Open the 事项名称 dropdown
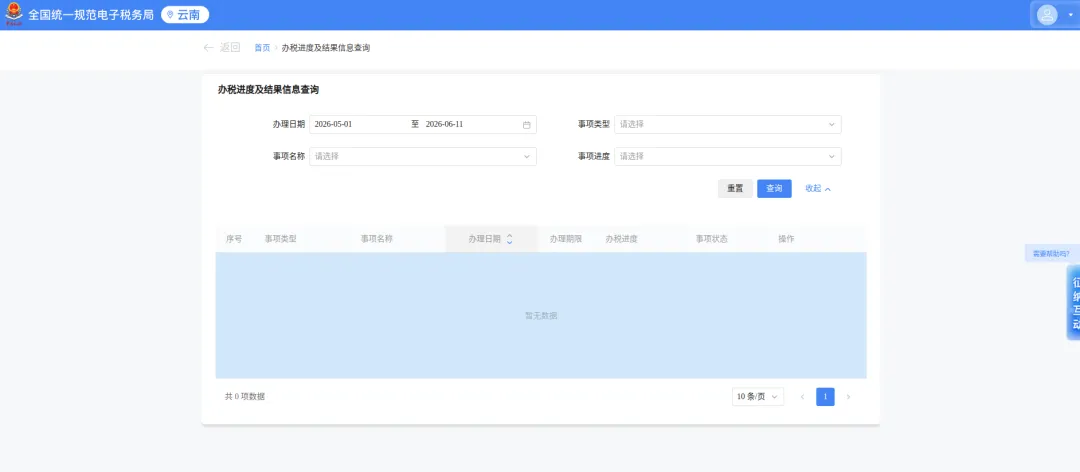 (x=423, y=156)
